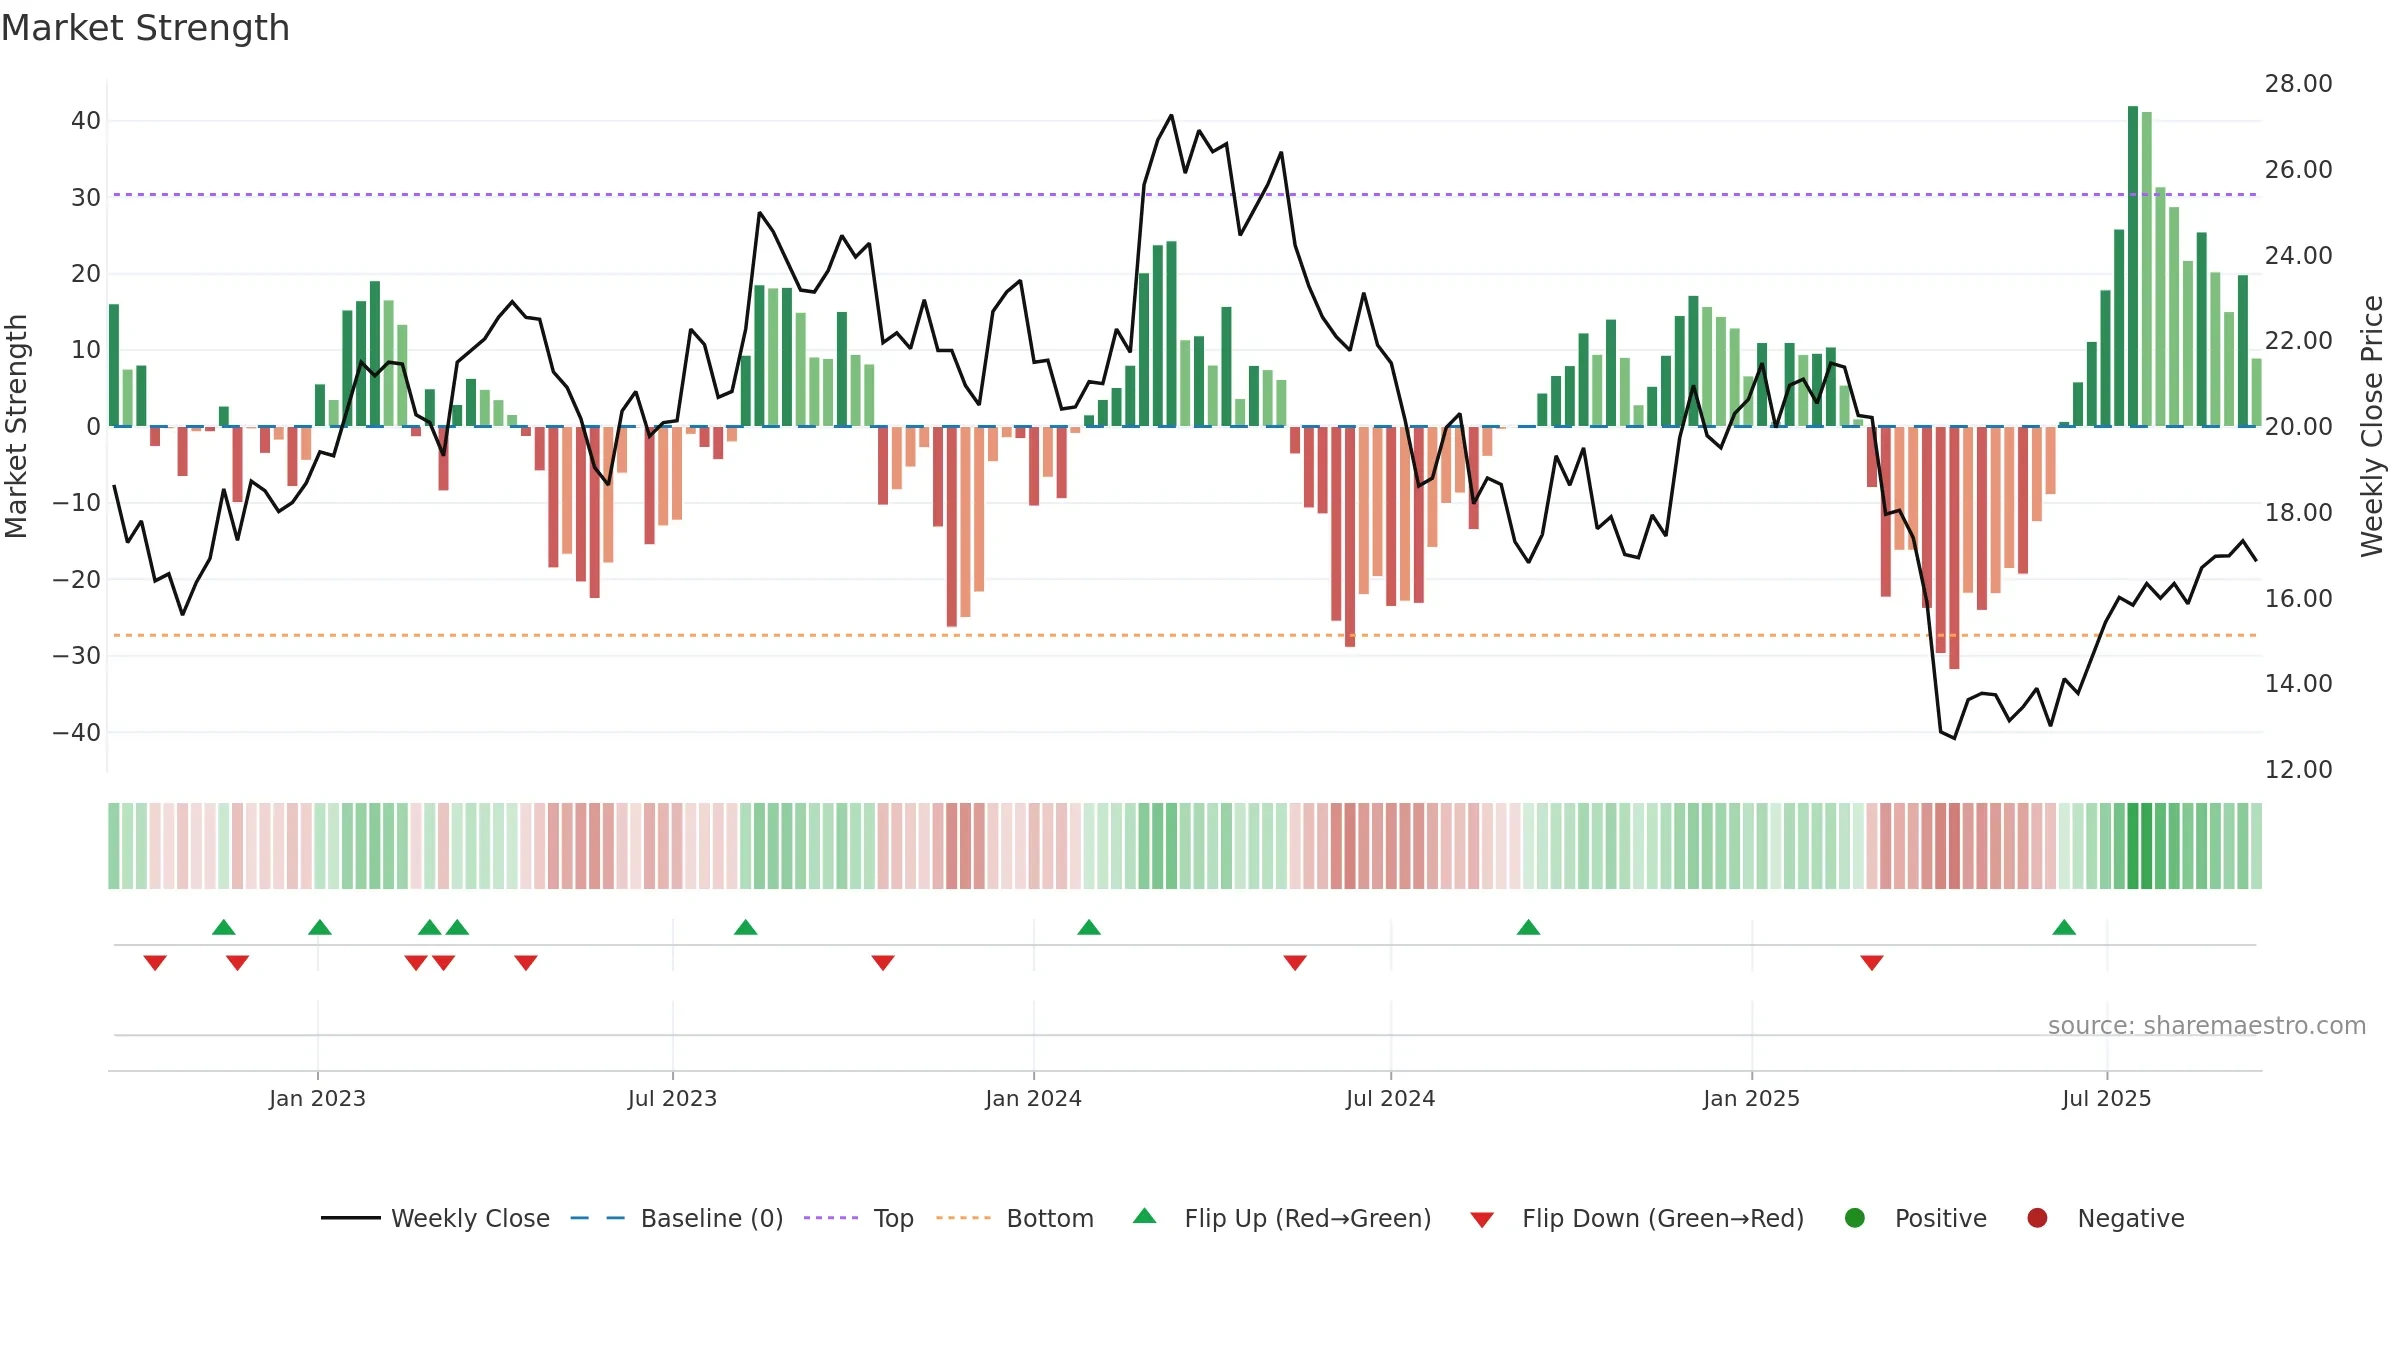Click the first flip-down triangle at chart start
Image resolution: width=2400 pixels, height=1350 pixels.
[155, 963]
